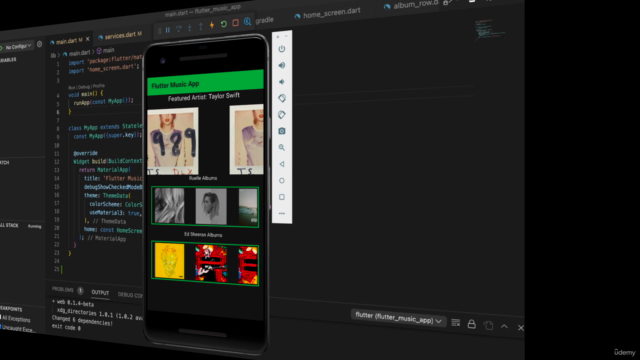This screenshot has height=360, width=640.
Task: Grab the debug toolbar drag handle
Action: click(159, 31)
